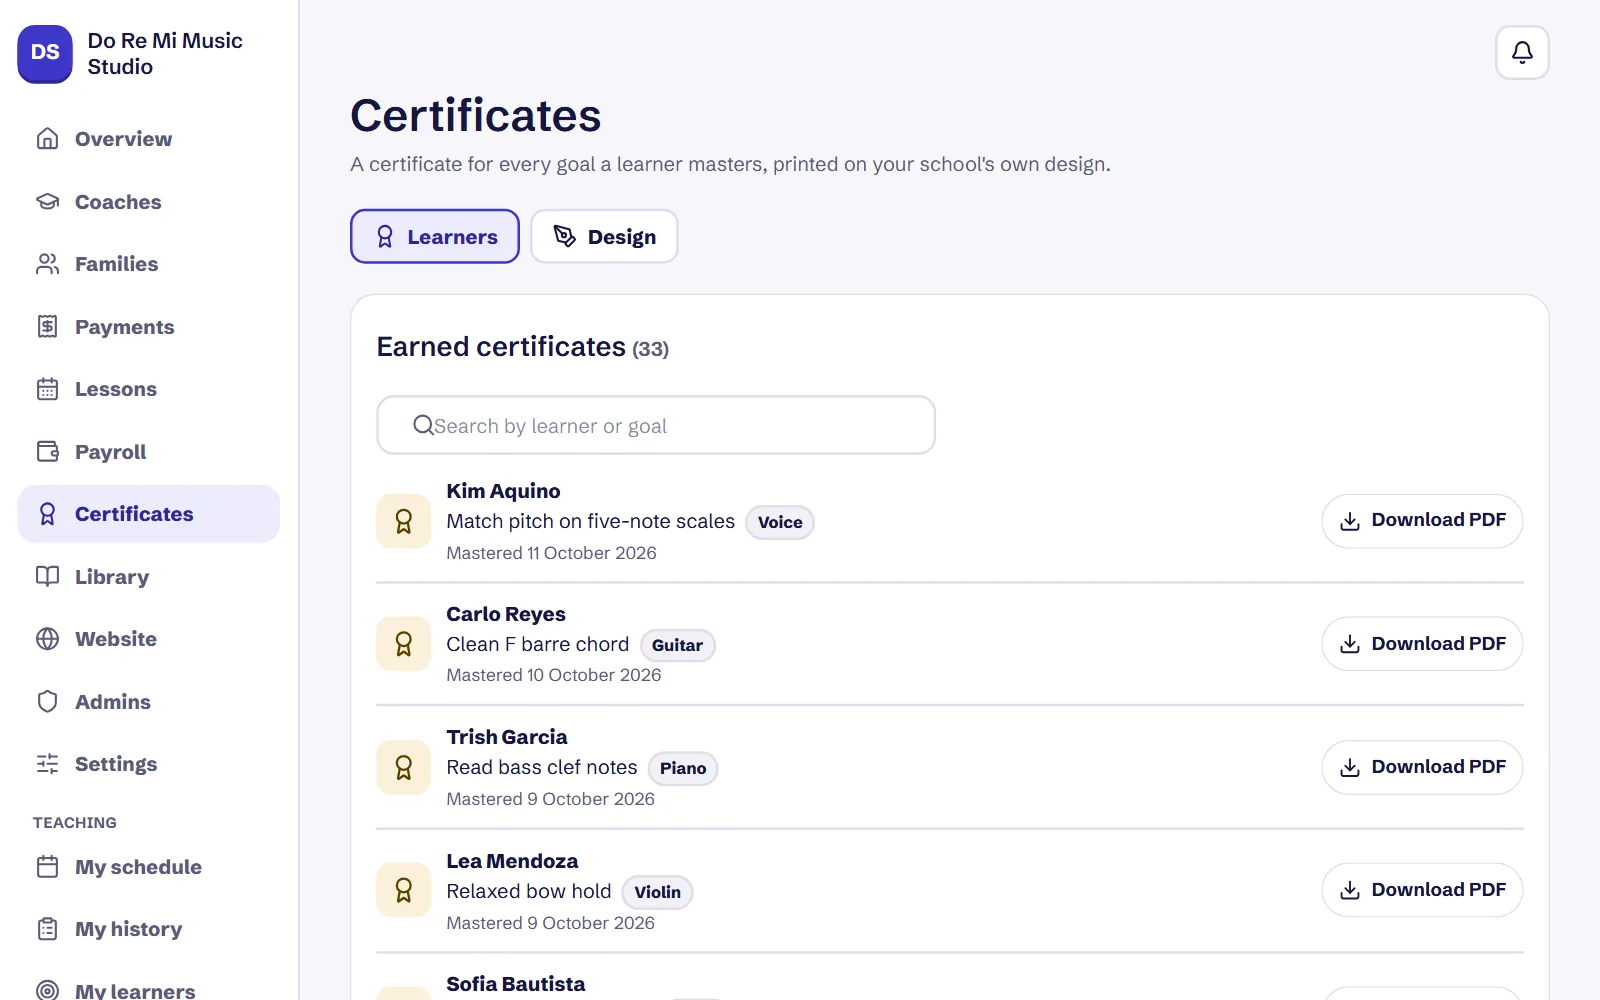Focus the search by learner or goal field
This screenshot has height=1000, width=1600.
pos(656,425)
